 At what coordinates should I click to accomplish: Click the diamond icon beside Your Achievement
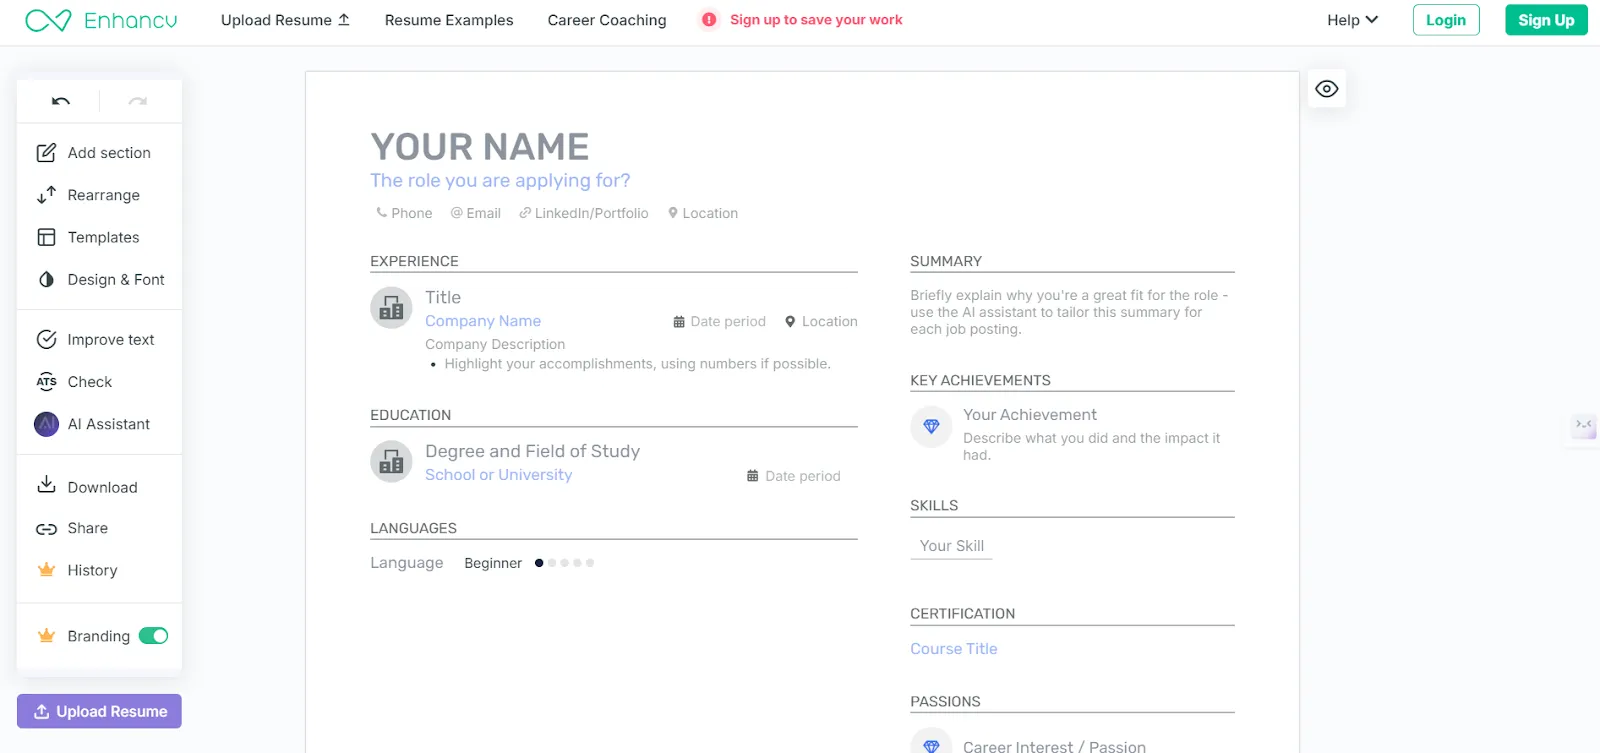(x=931, y=426)
